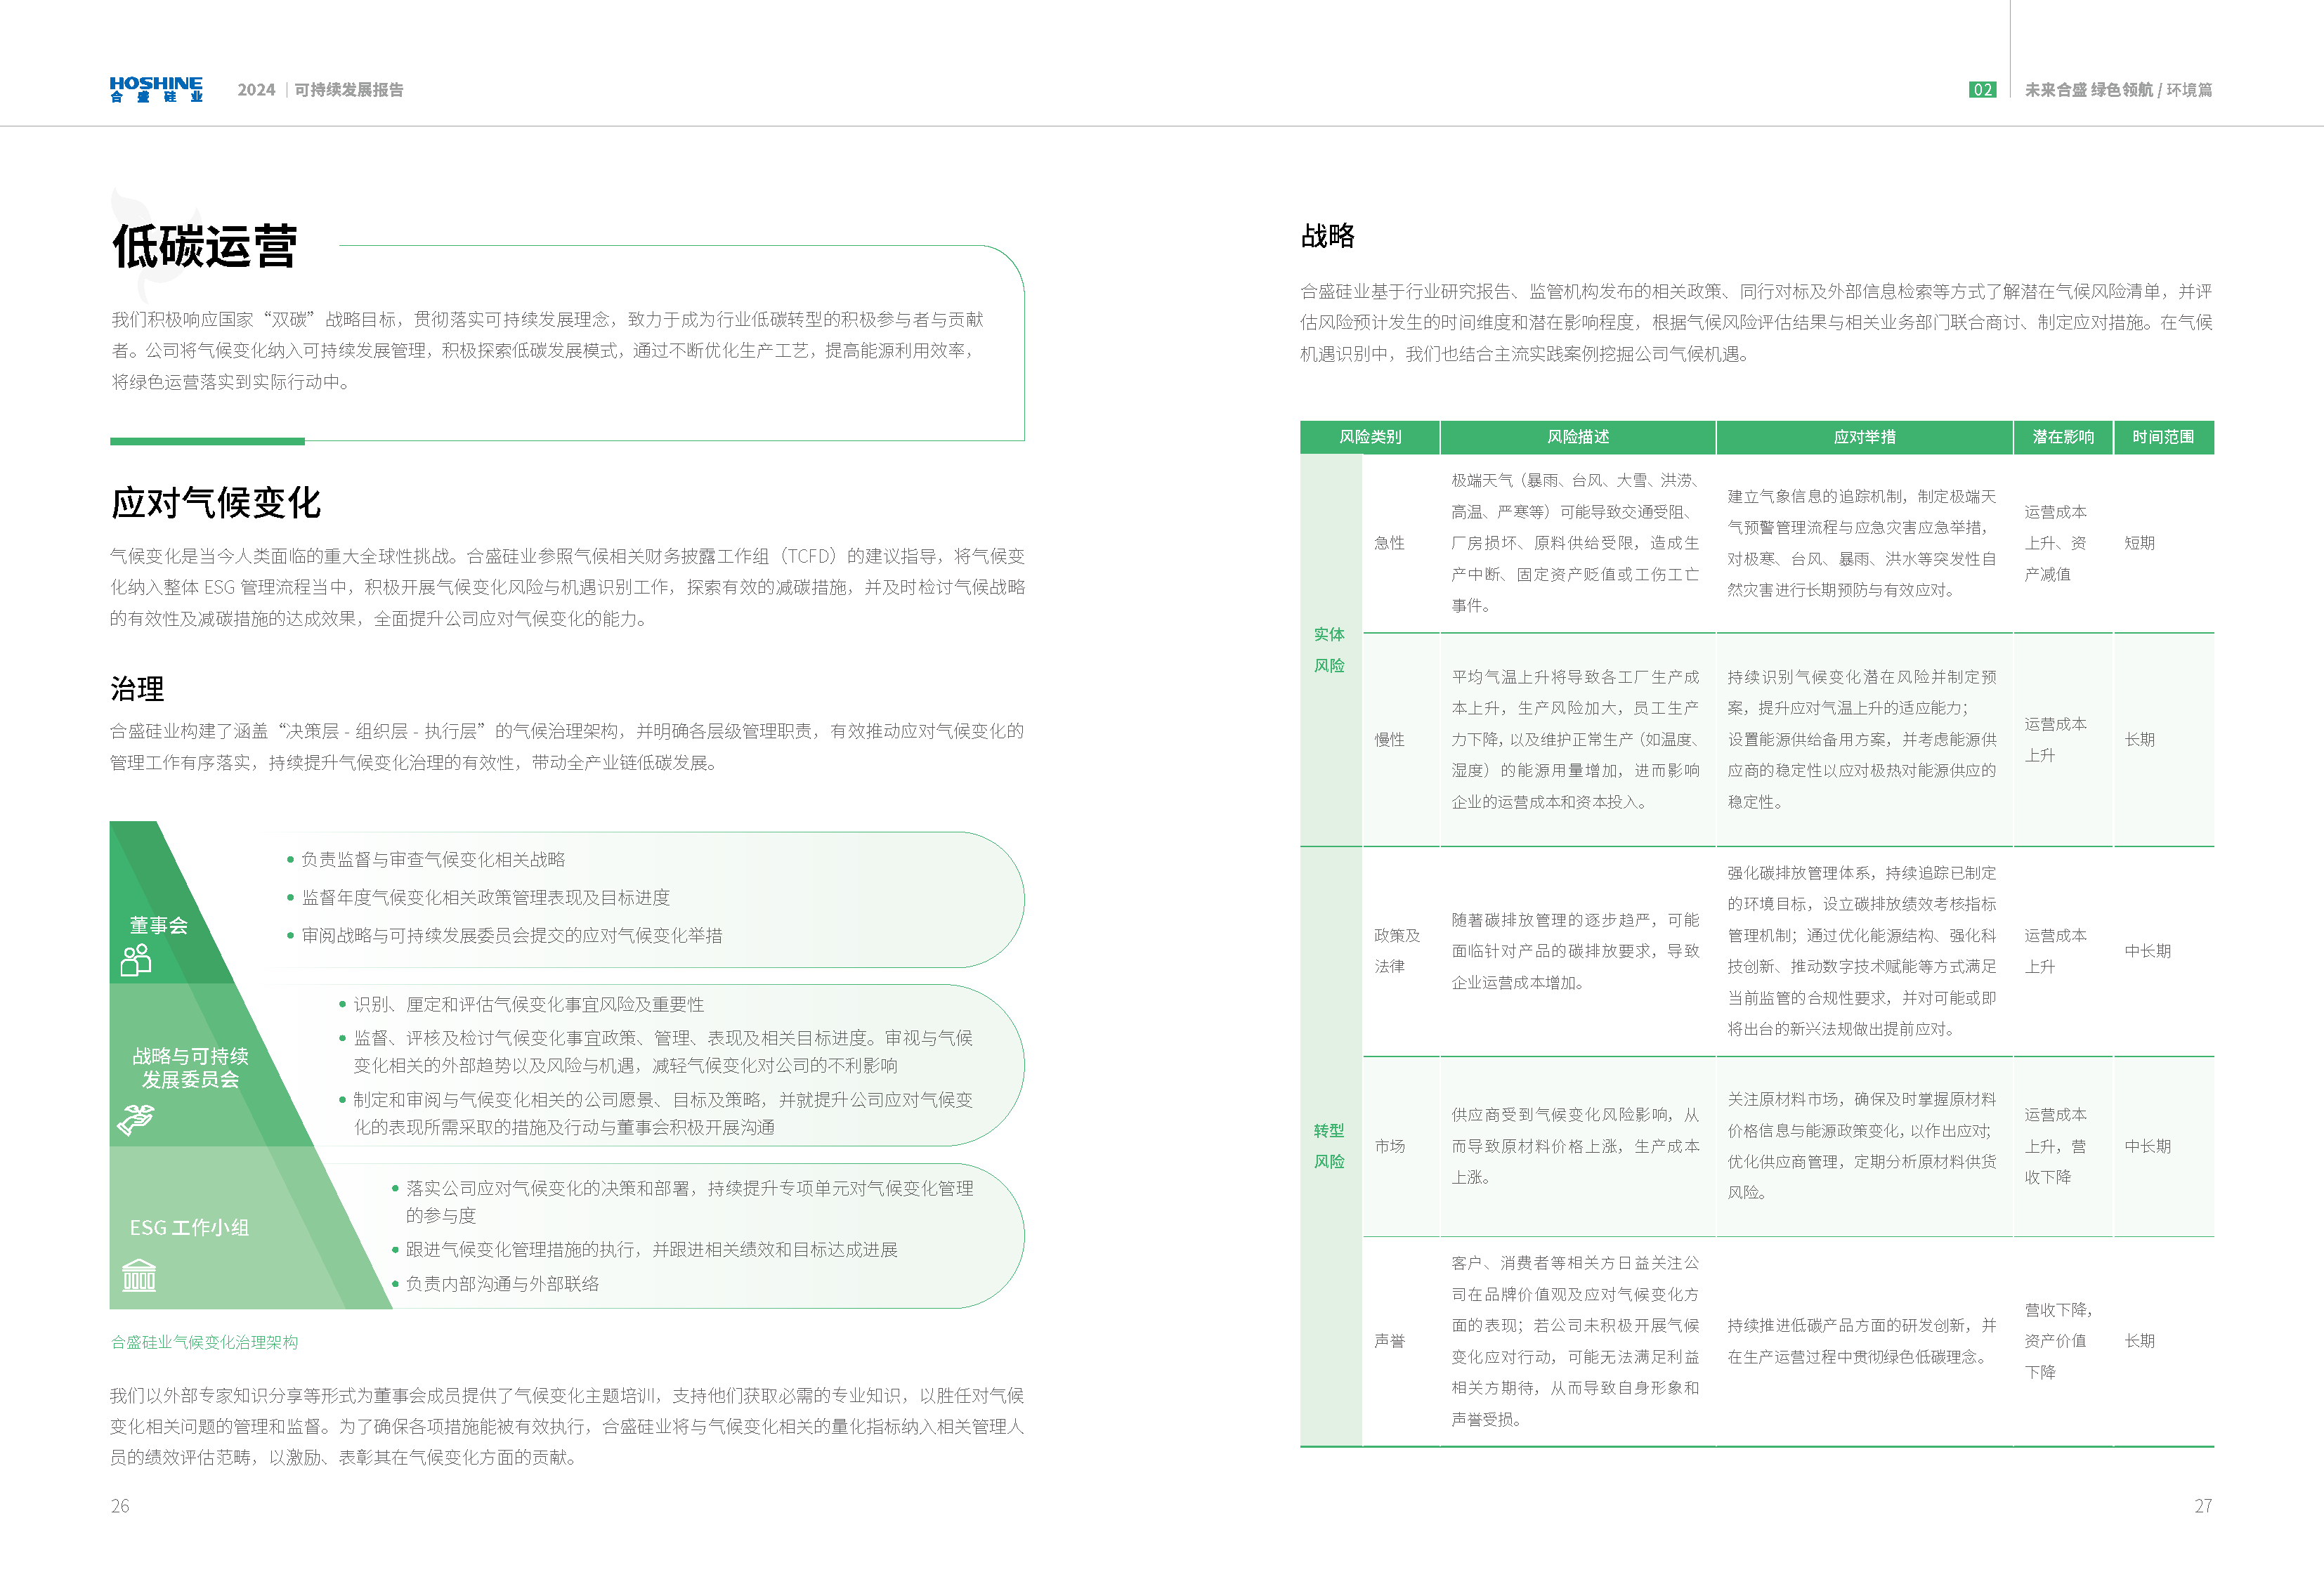Toggle the 风险类别 column header

click(1370, 437)
